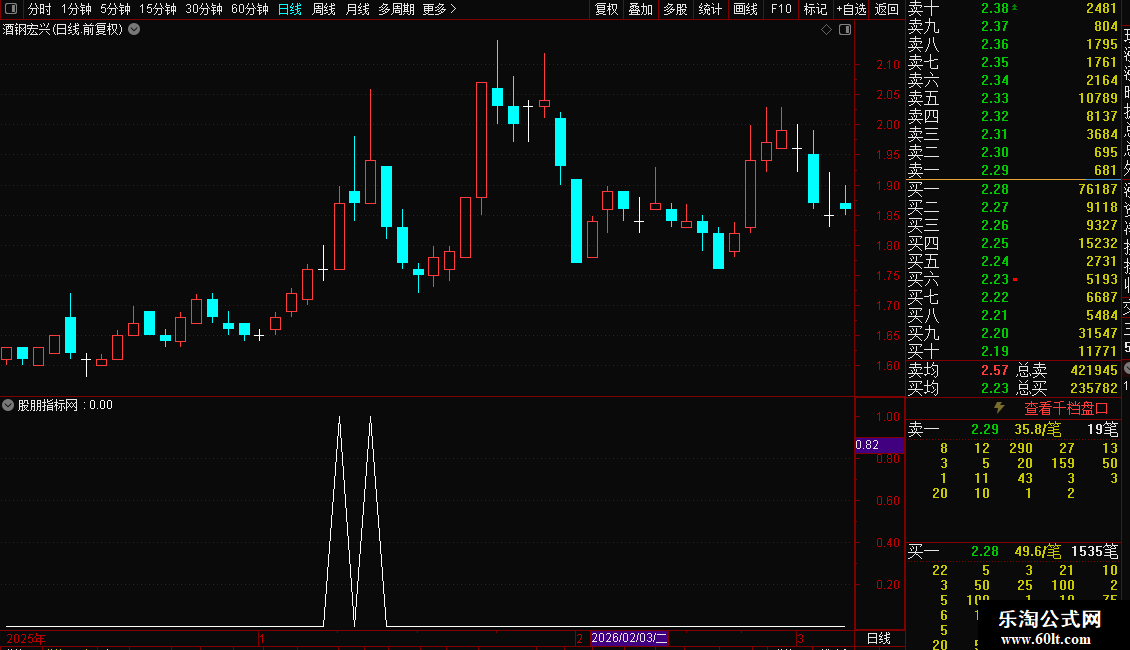This screenshot has height=650, width=1130.
Task: Click the lightning bolt icon in order panel
Action: [x=999, y=408]
